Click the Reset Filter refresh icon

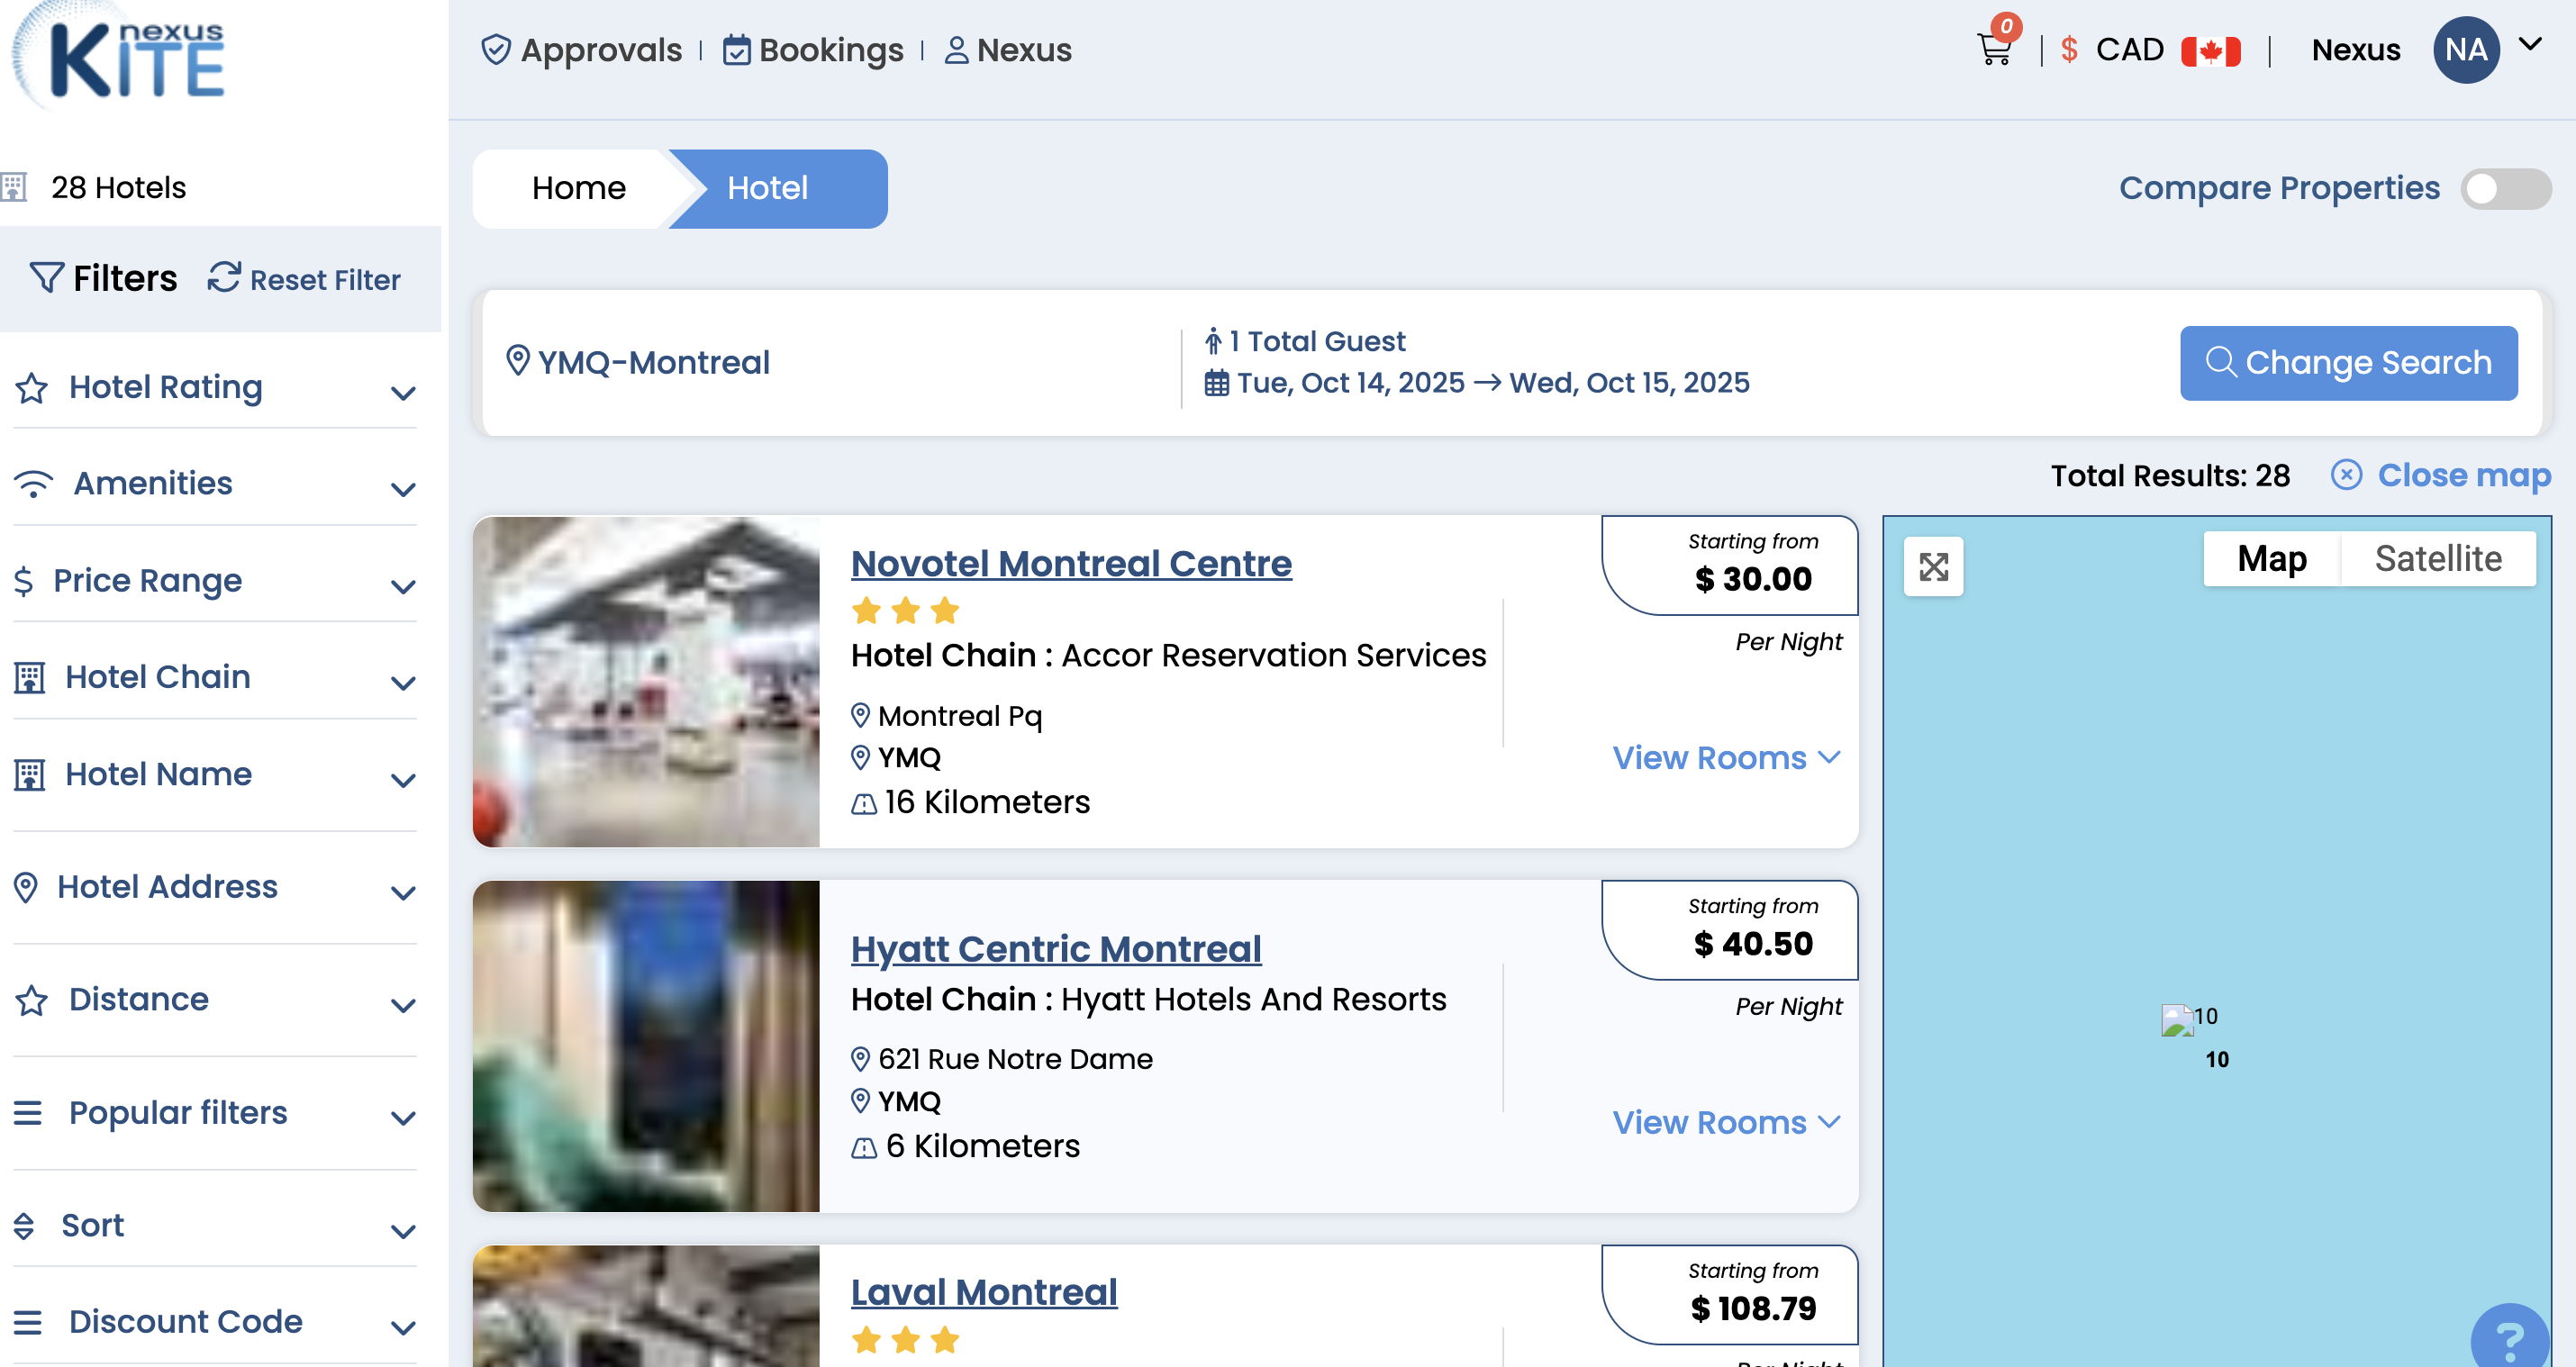coord(224,278)
